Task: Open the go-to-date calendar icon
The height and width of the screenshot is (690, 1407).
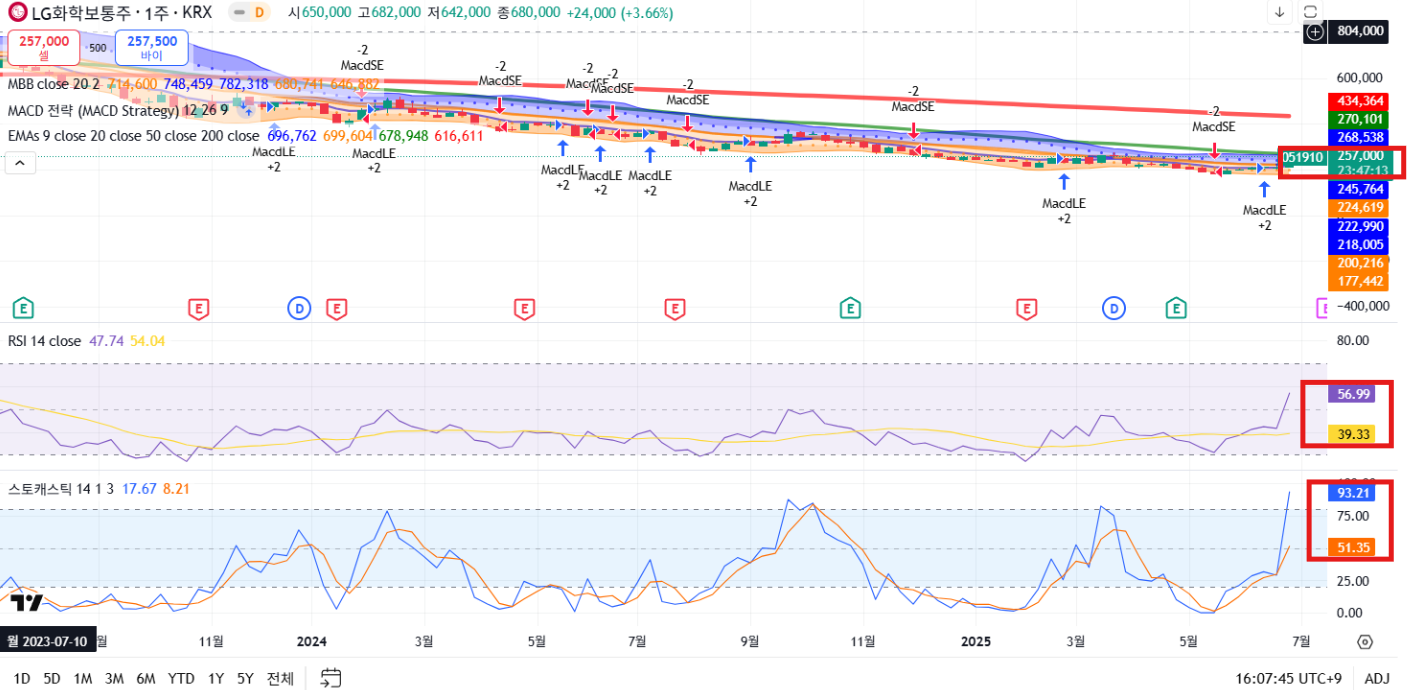Action: pyautogui.click(x=332, y=678)
